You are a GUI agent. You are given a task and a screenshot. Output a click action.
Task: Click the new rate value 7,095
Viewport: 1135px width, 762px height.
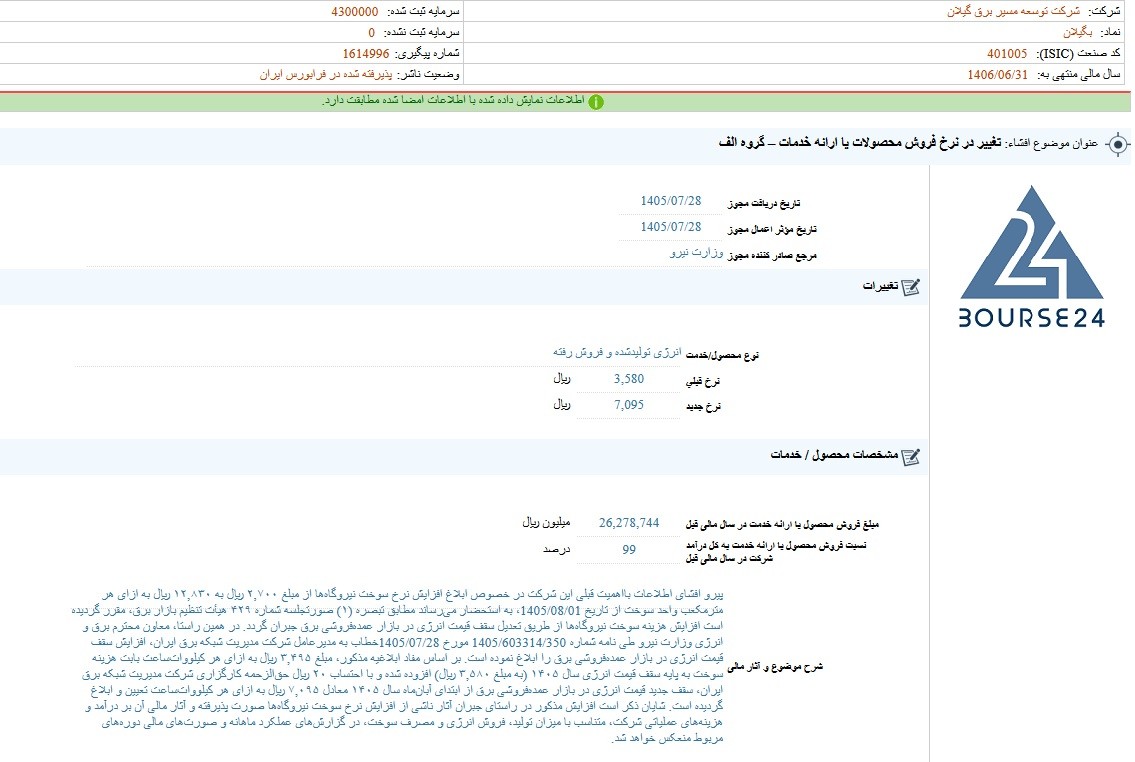tap(628, 405)
